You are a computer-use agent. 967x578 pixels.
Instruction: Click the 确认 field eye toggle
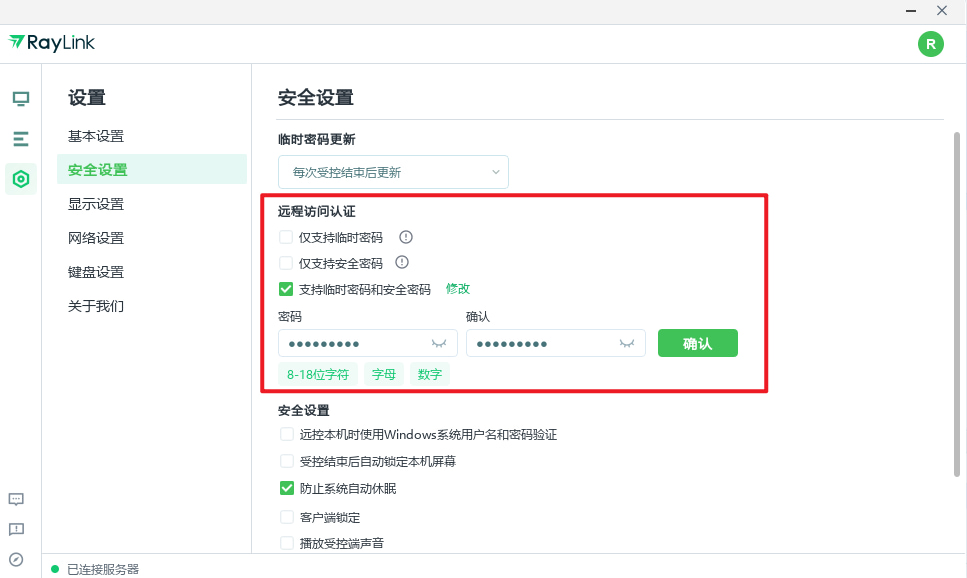(627, 342)
